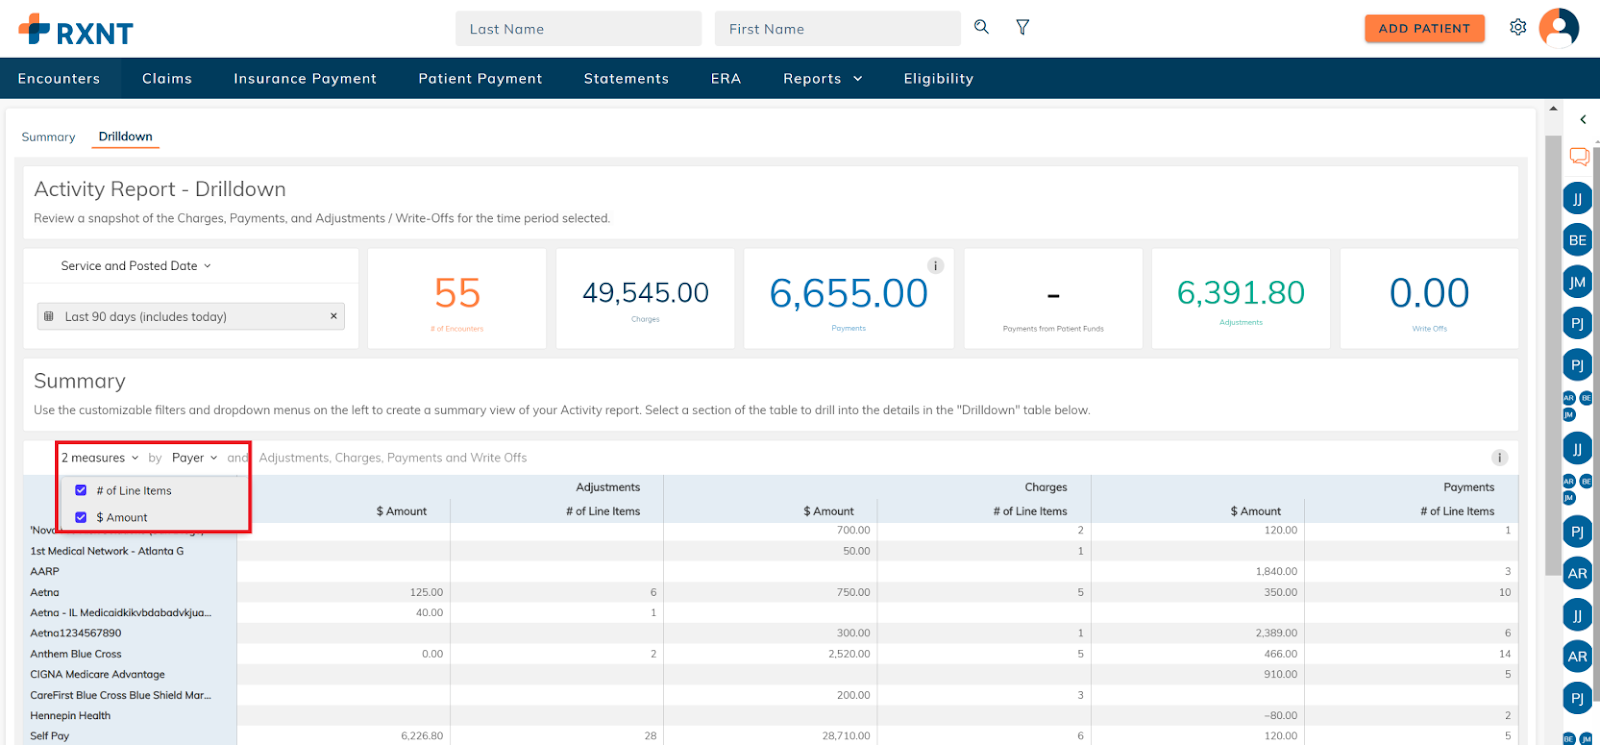Open the Service and Posted Date dropdown
The height and width of the screenshot is (745, 1600).
click(x=136, y=266)
